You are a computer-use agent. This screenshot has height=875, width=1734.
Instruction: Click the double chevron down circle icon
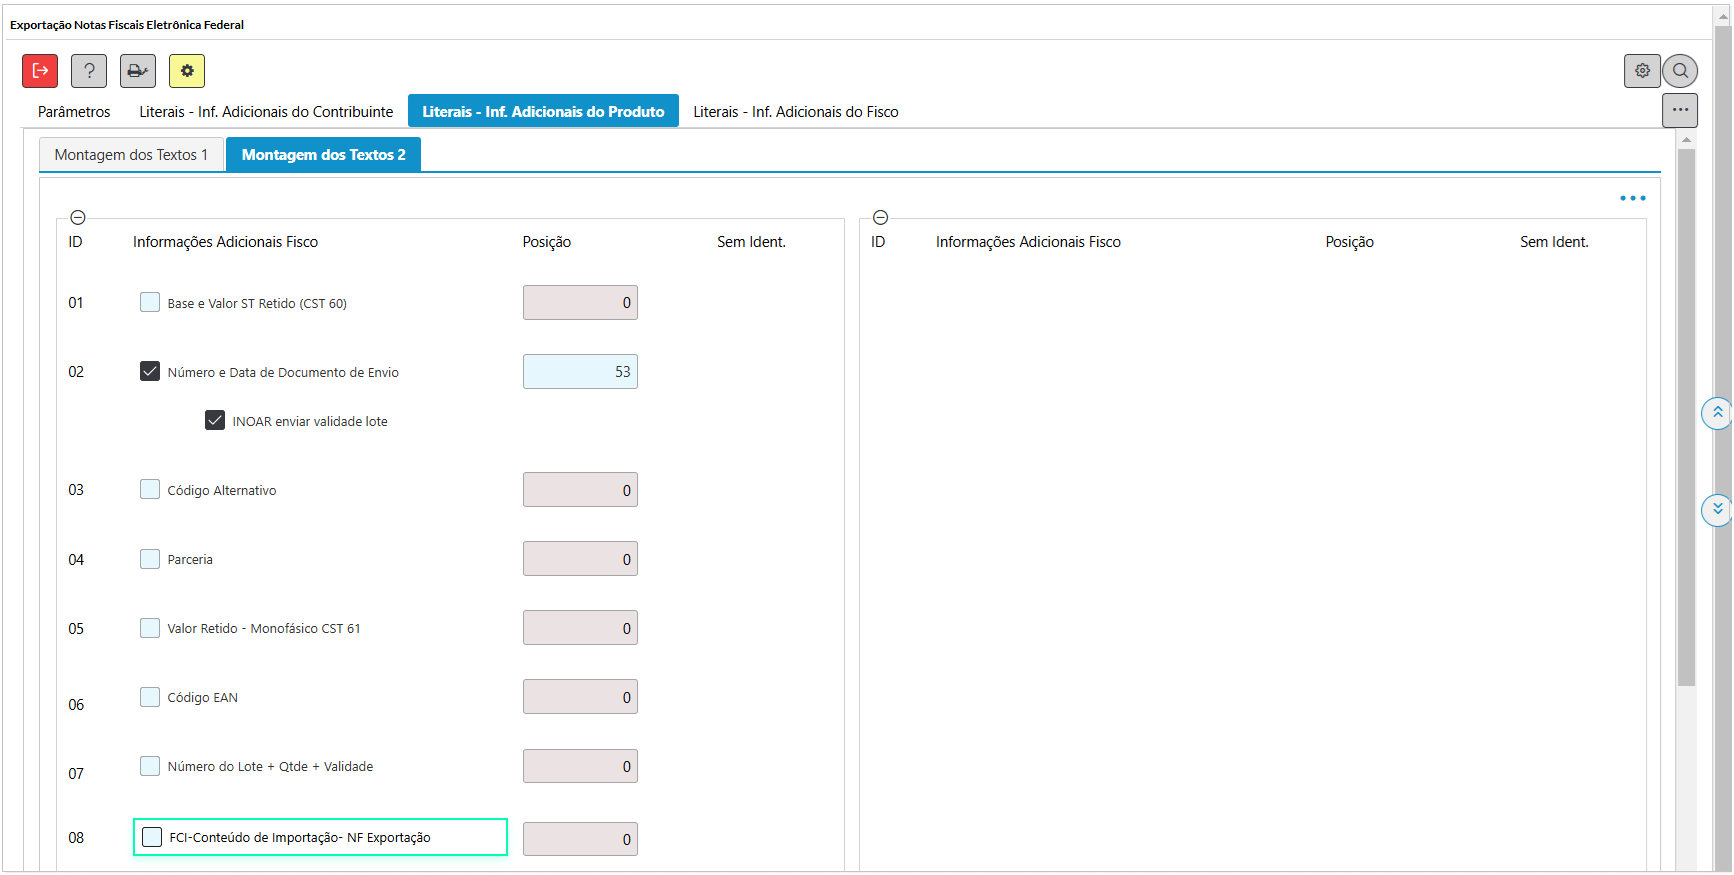point(1717,509)
